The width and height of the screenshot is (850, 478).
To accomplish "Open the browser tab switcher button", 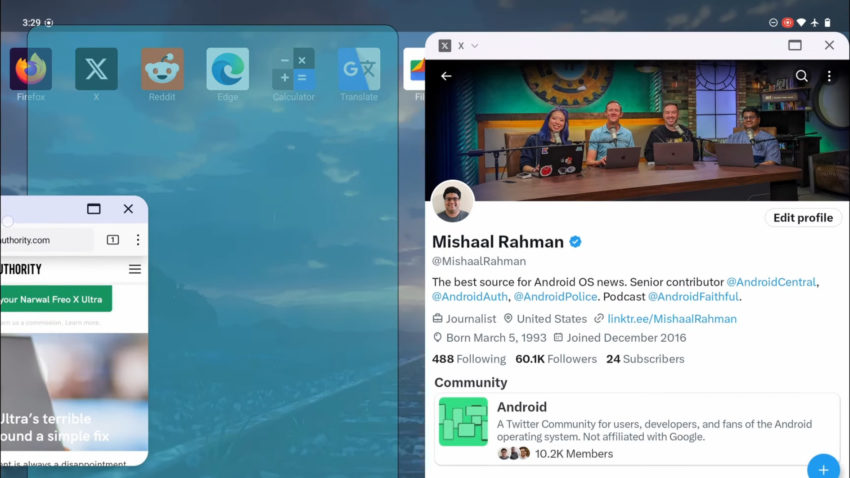I will [113, 240].
